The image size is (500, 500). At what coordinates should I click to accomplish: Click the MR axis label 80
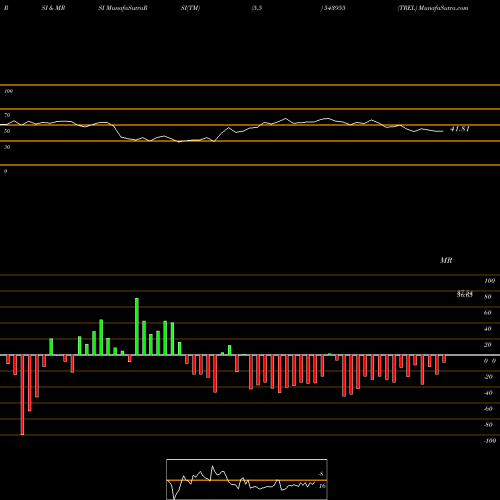coord(487,297)
